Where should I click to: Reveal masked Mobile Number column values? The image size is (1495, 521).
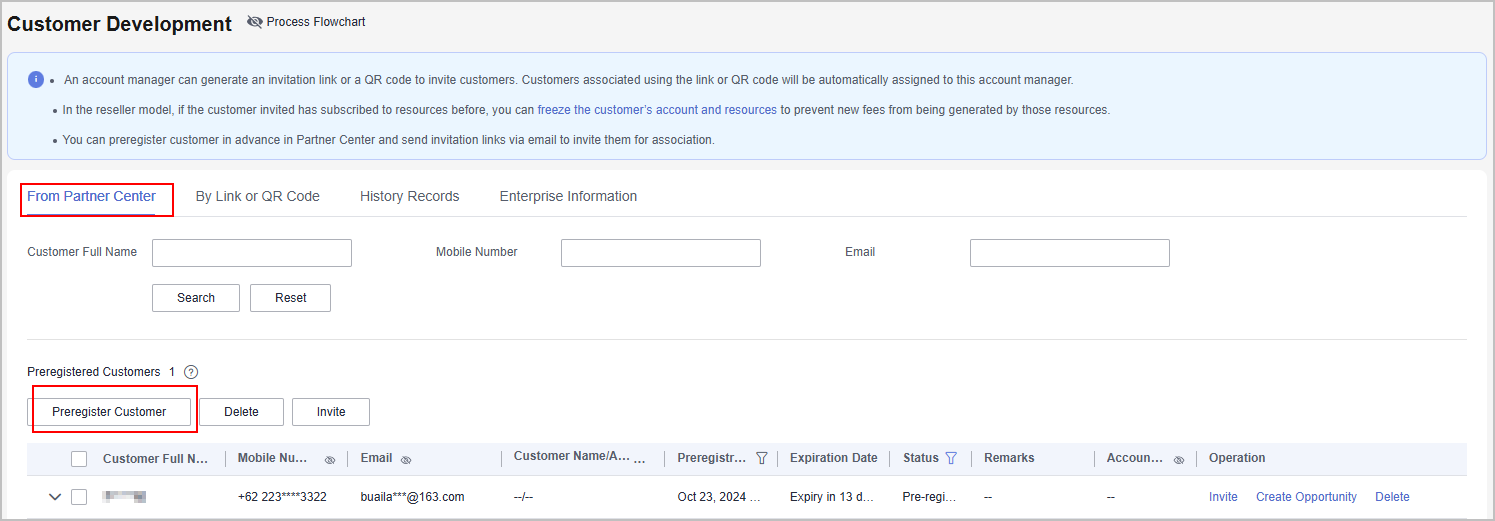point(330,460)
